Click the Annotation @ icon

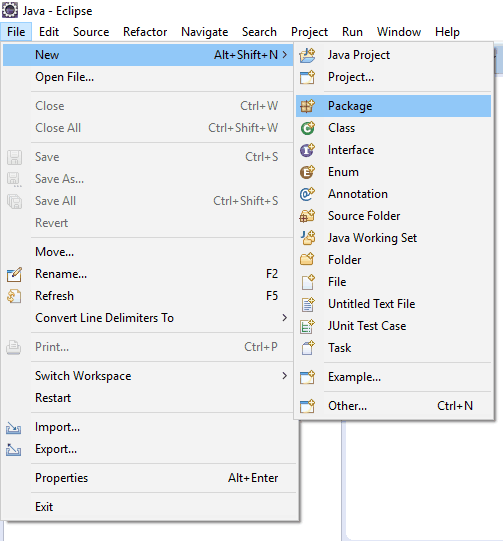click(307, 194)
